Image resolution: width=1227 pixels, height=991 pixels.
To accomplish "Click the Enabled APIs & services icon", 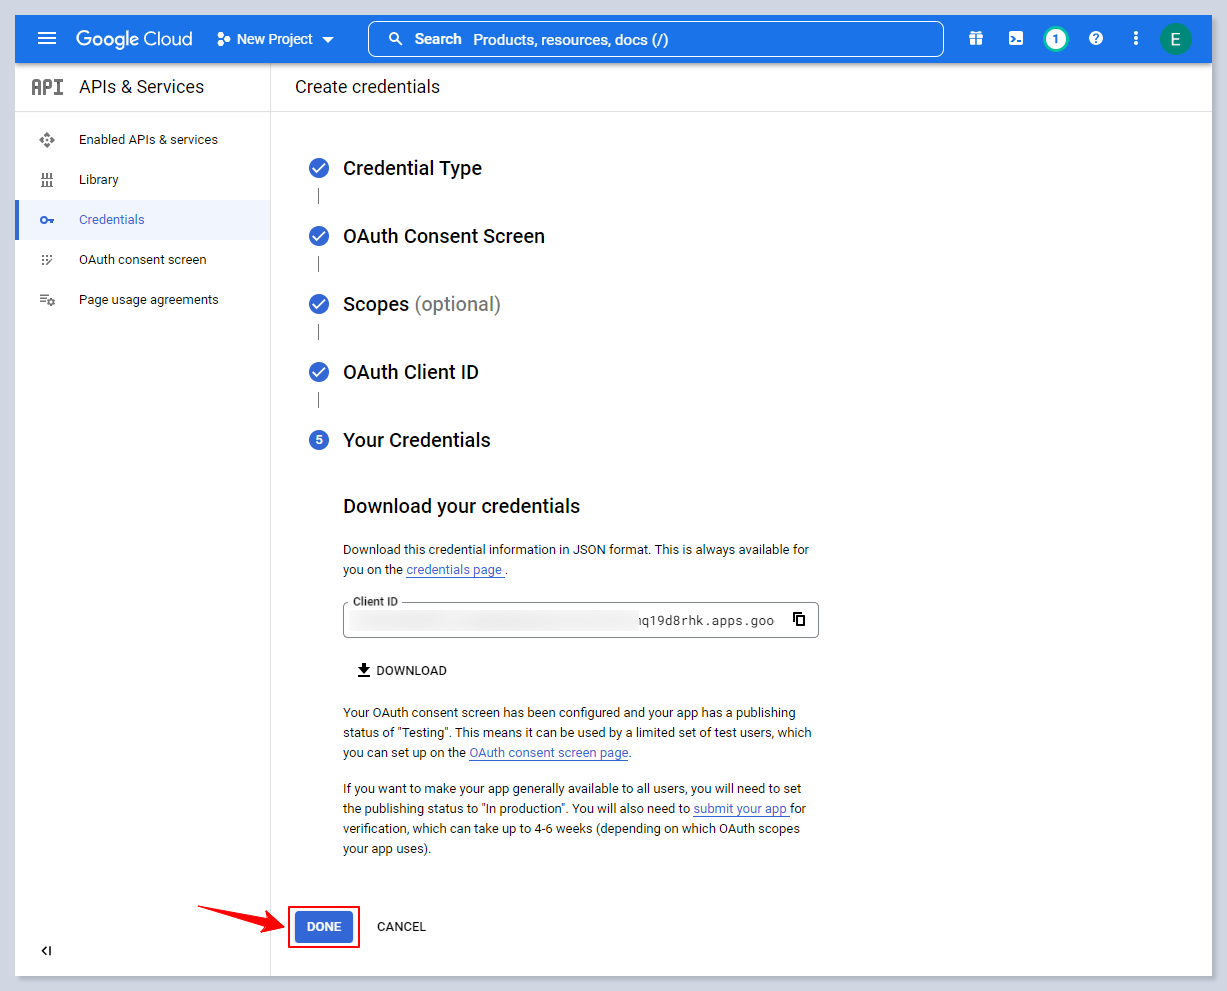I will (x=47, y=140).
